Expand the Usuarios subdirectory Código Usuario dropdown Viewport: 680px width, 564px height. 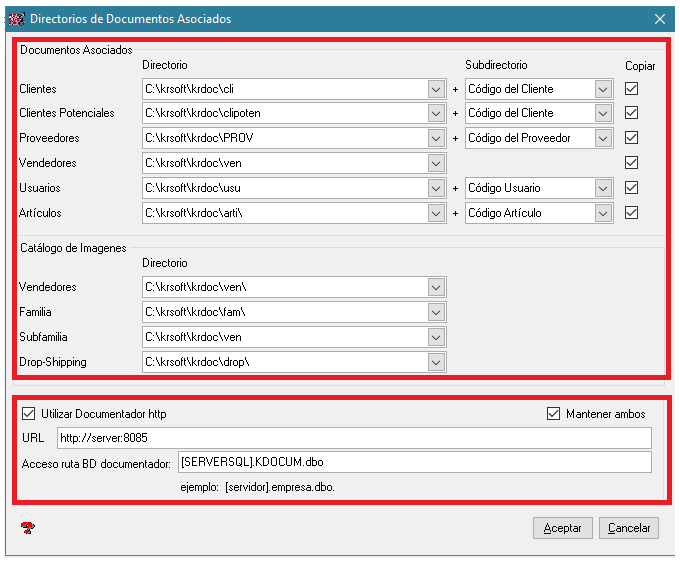pyautogui.click(x=603, y=188)
